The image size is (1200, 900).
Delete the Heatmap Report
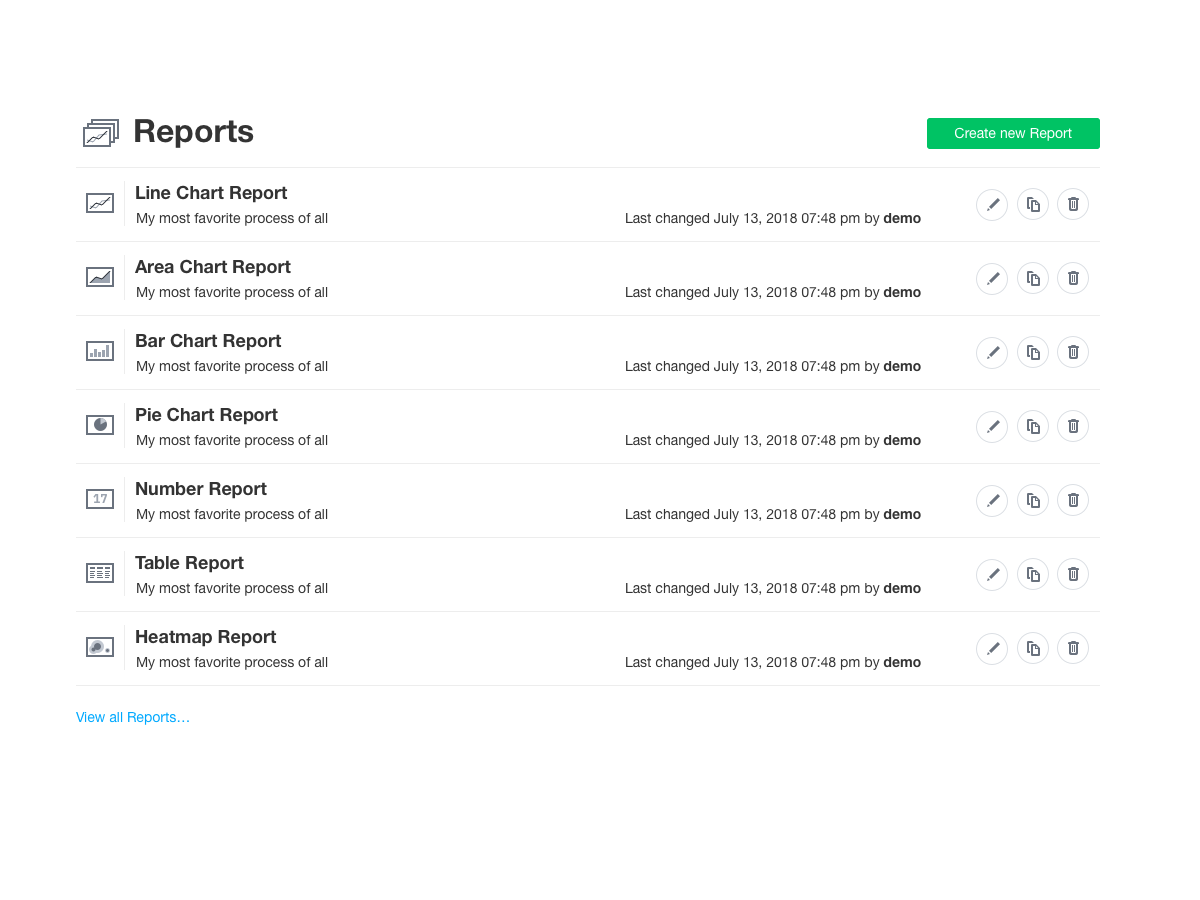coord(1072,648)
